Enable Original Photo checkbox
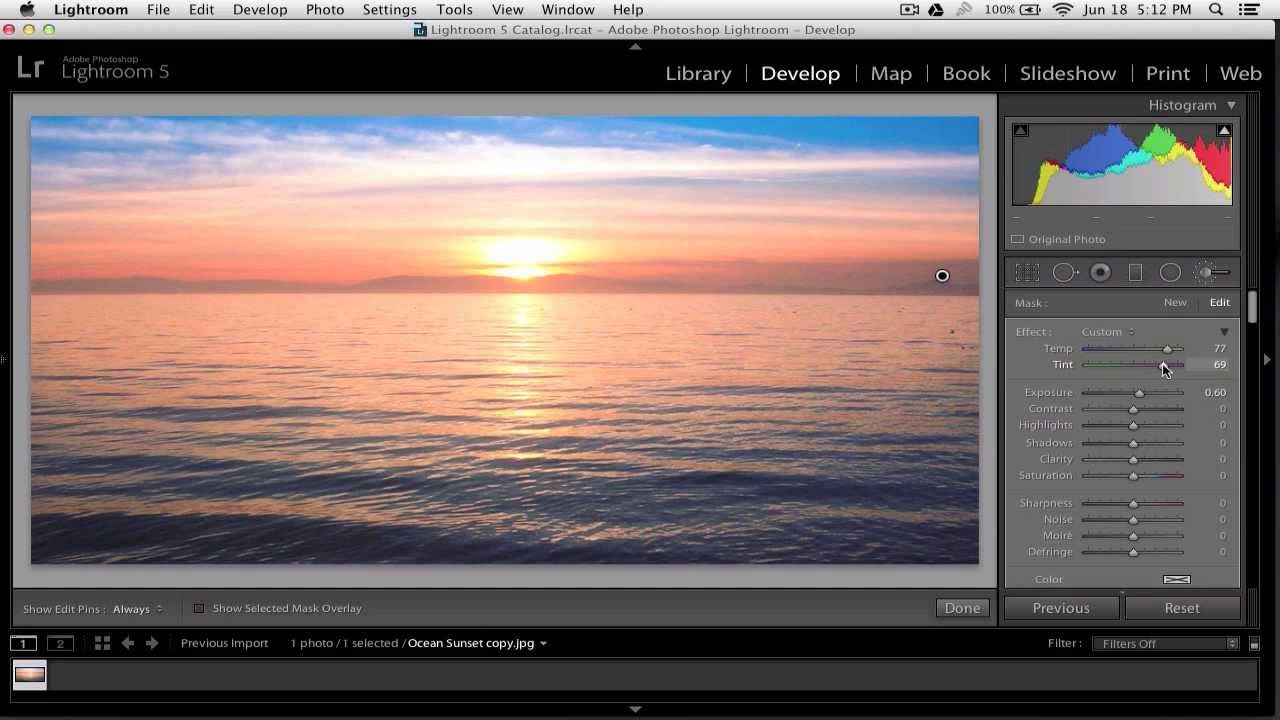This screenshot has height=720, width=1280. 1017,239
